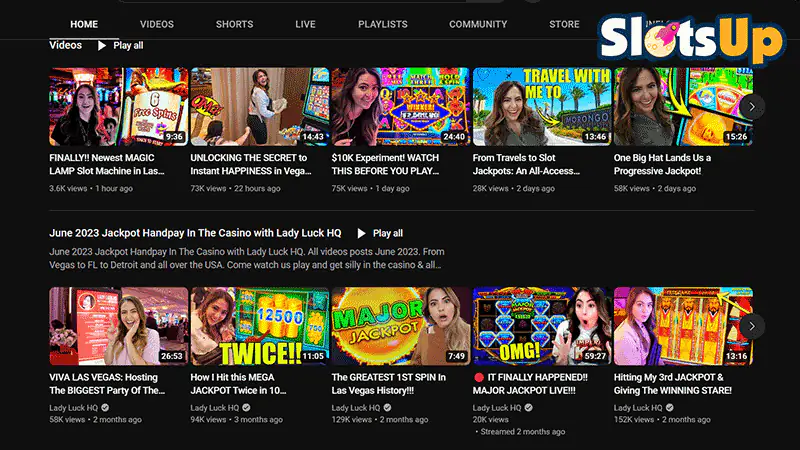Open OMG! 59:27 live stream thumbnail

(x=542, y=326)
